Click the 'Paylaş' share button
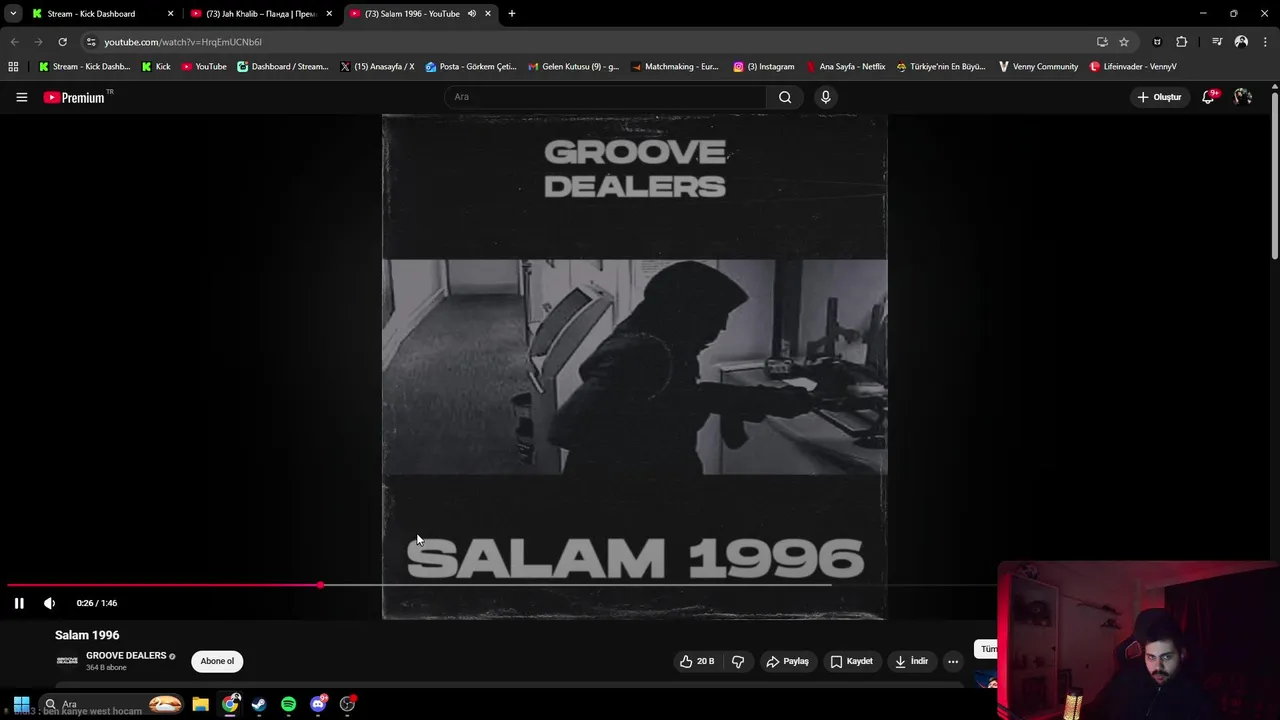This screenshot has width=1280, height=720. pos(787,661)
